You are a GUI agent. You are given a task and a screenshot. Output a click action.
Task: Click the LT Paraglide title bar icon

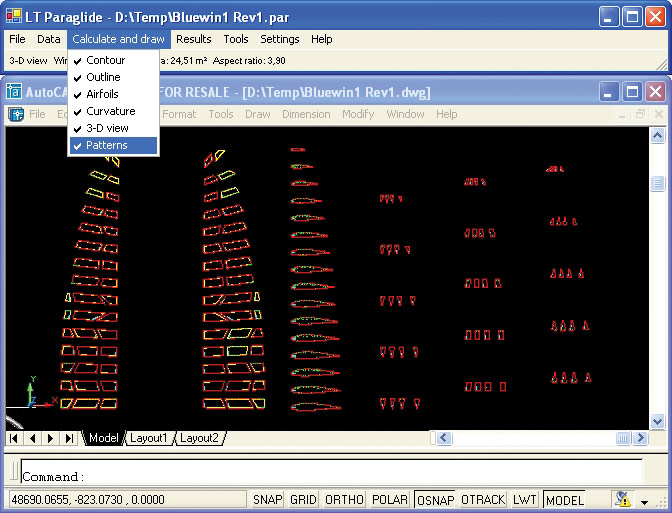coord(16,16)
